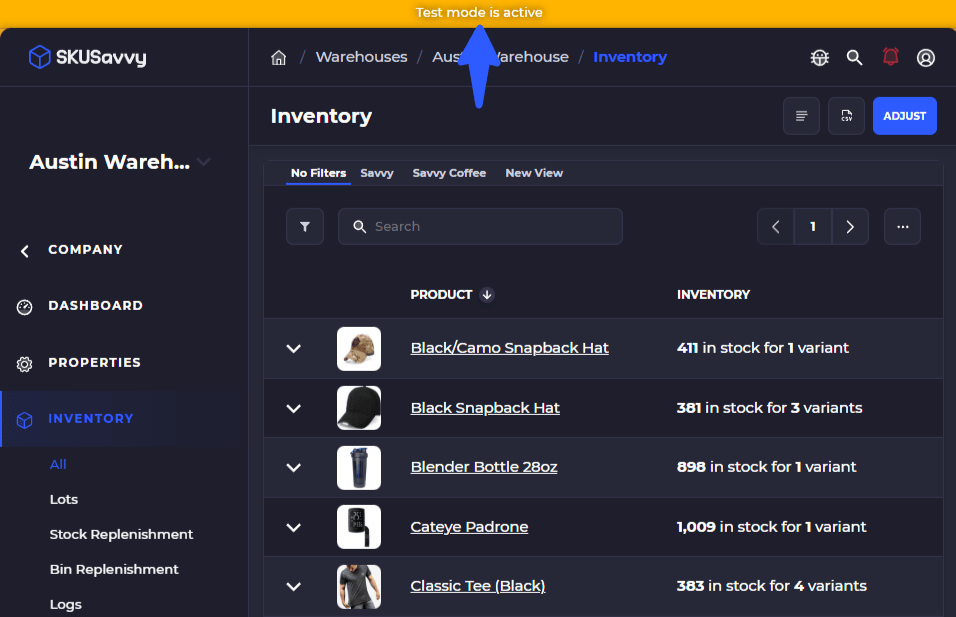Viewport: 956px width, 617px height.
Task: Switch to the Savvy view tab
Action: 377,173
